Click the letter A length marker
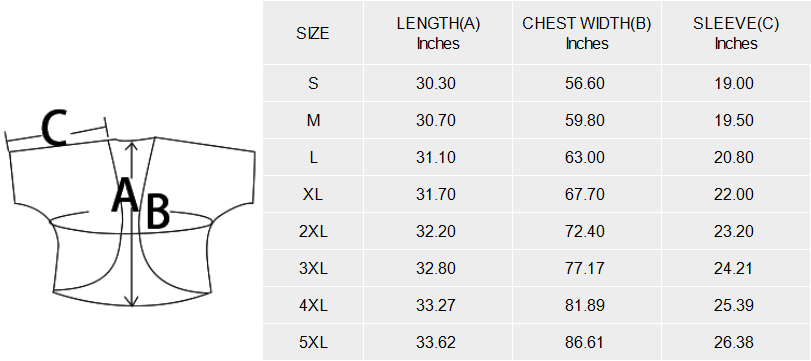The height and width of the screenshot is (361, 811). [x=125, y=195]
